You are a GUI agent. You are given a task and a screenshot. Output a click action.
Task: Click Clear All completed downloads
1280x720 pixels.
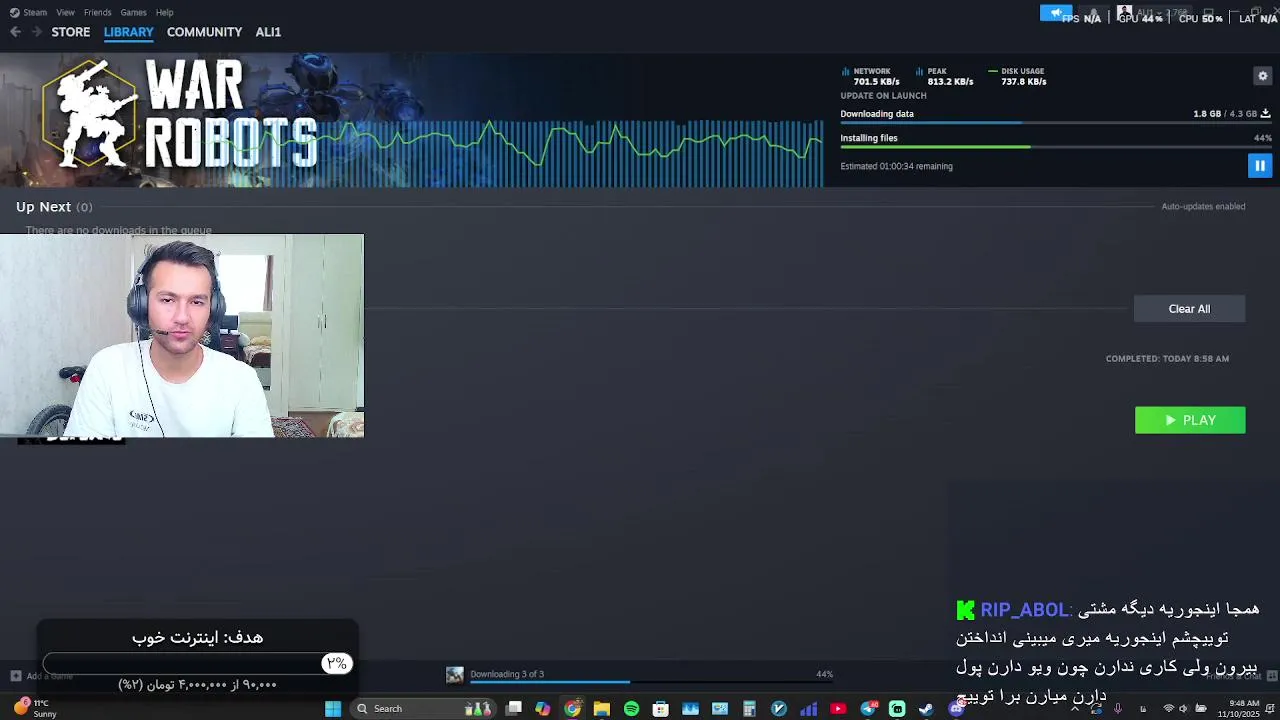coord(1189,309)
